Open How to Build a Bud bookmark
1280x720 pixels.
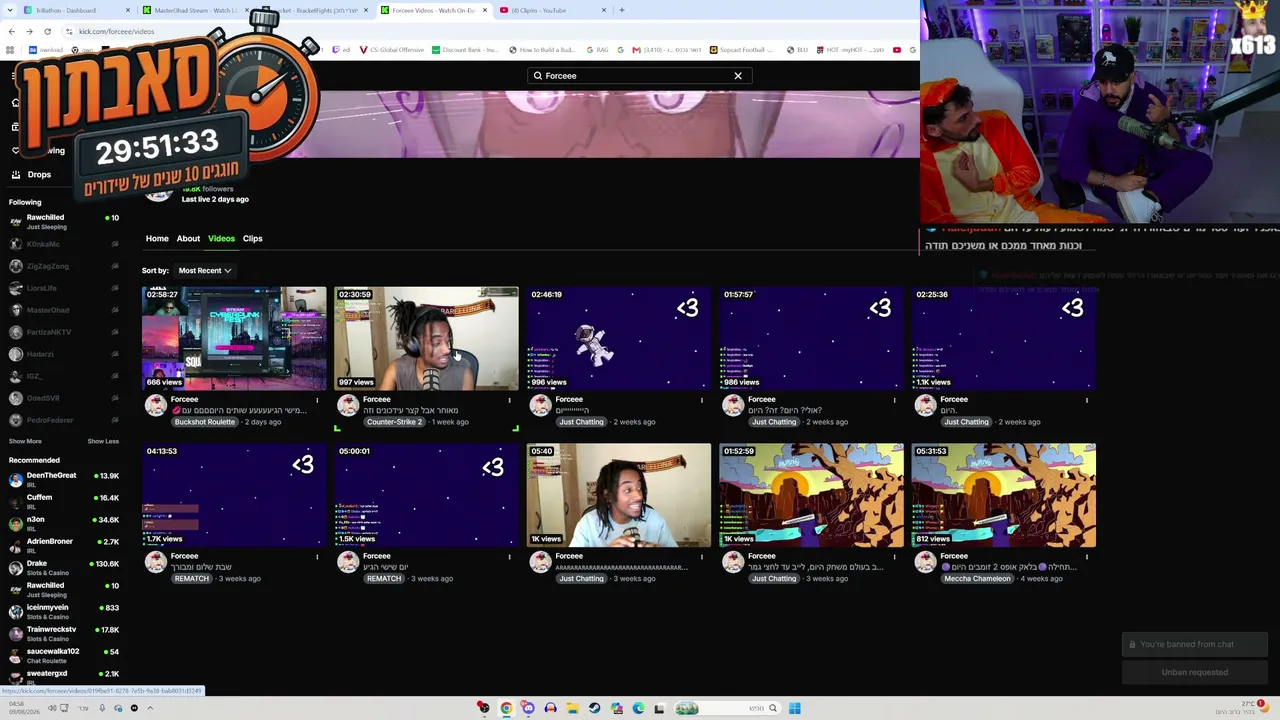pos(541,50)
